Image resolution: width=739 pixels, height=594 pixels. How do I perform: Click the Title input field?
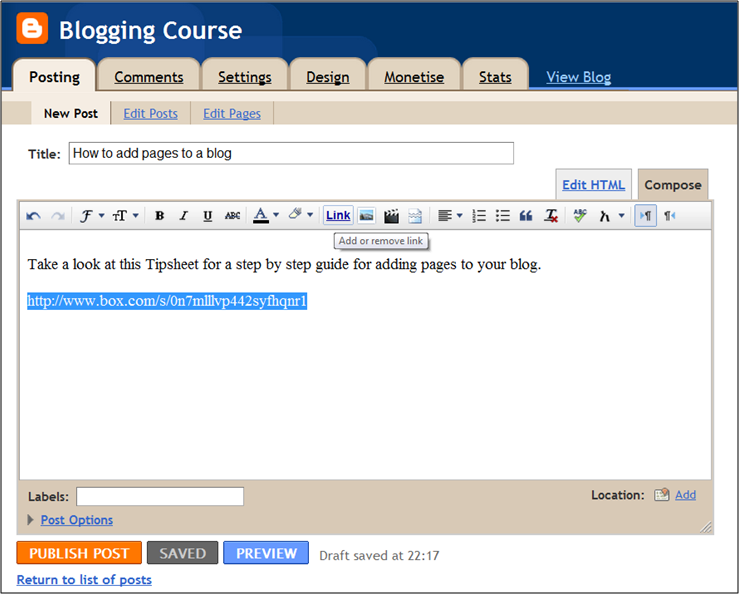click(x=291, y=153)
